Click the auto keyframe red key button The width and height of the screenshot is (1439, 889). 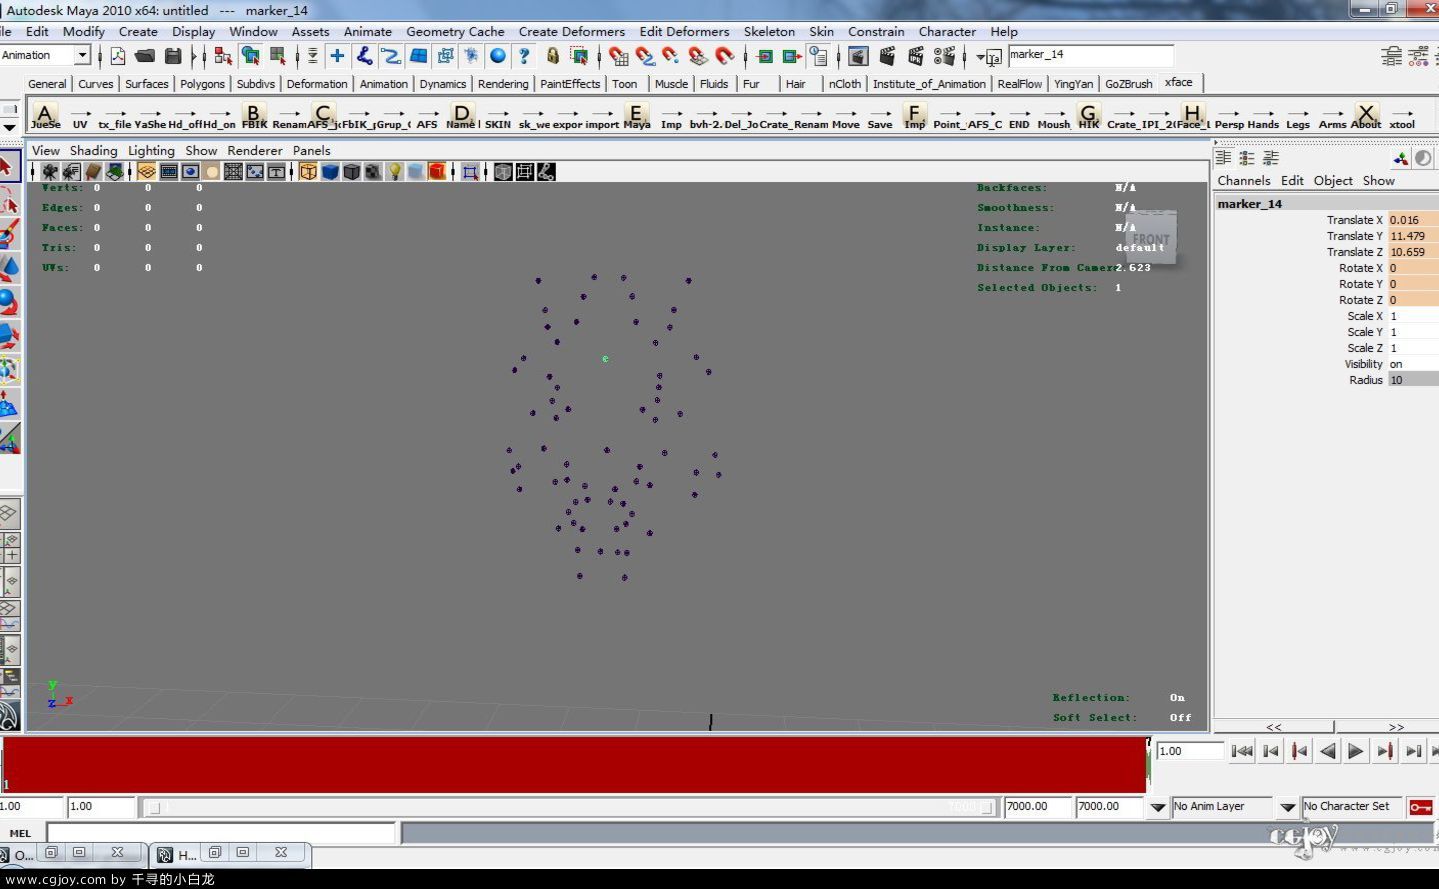[1420, 807]
